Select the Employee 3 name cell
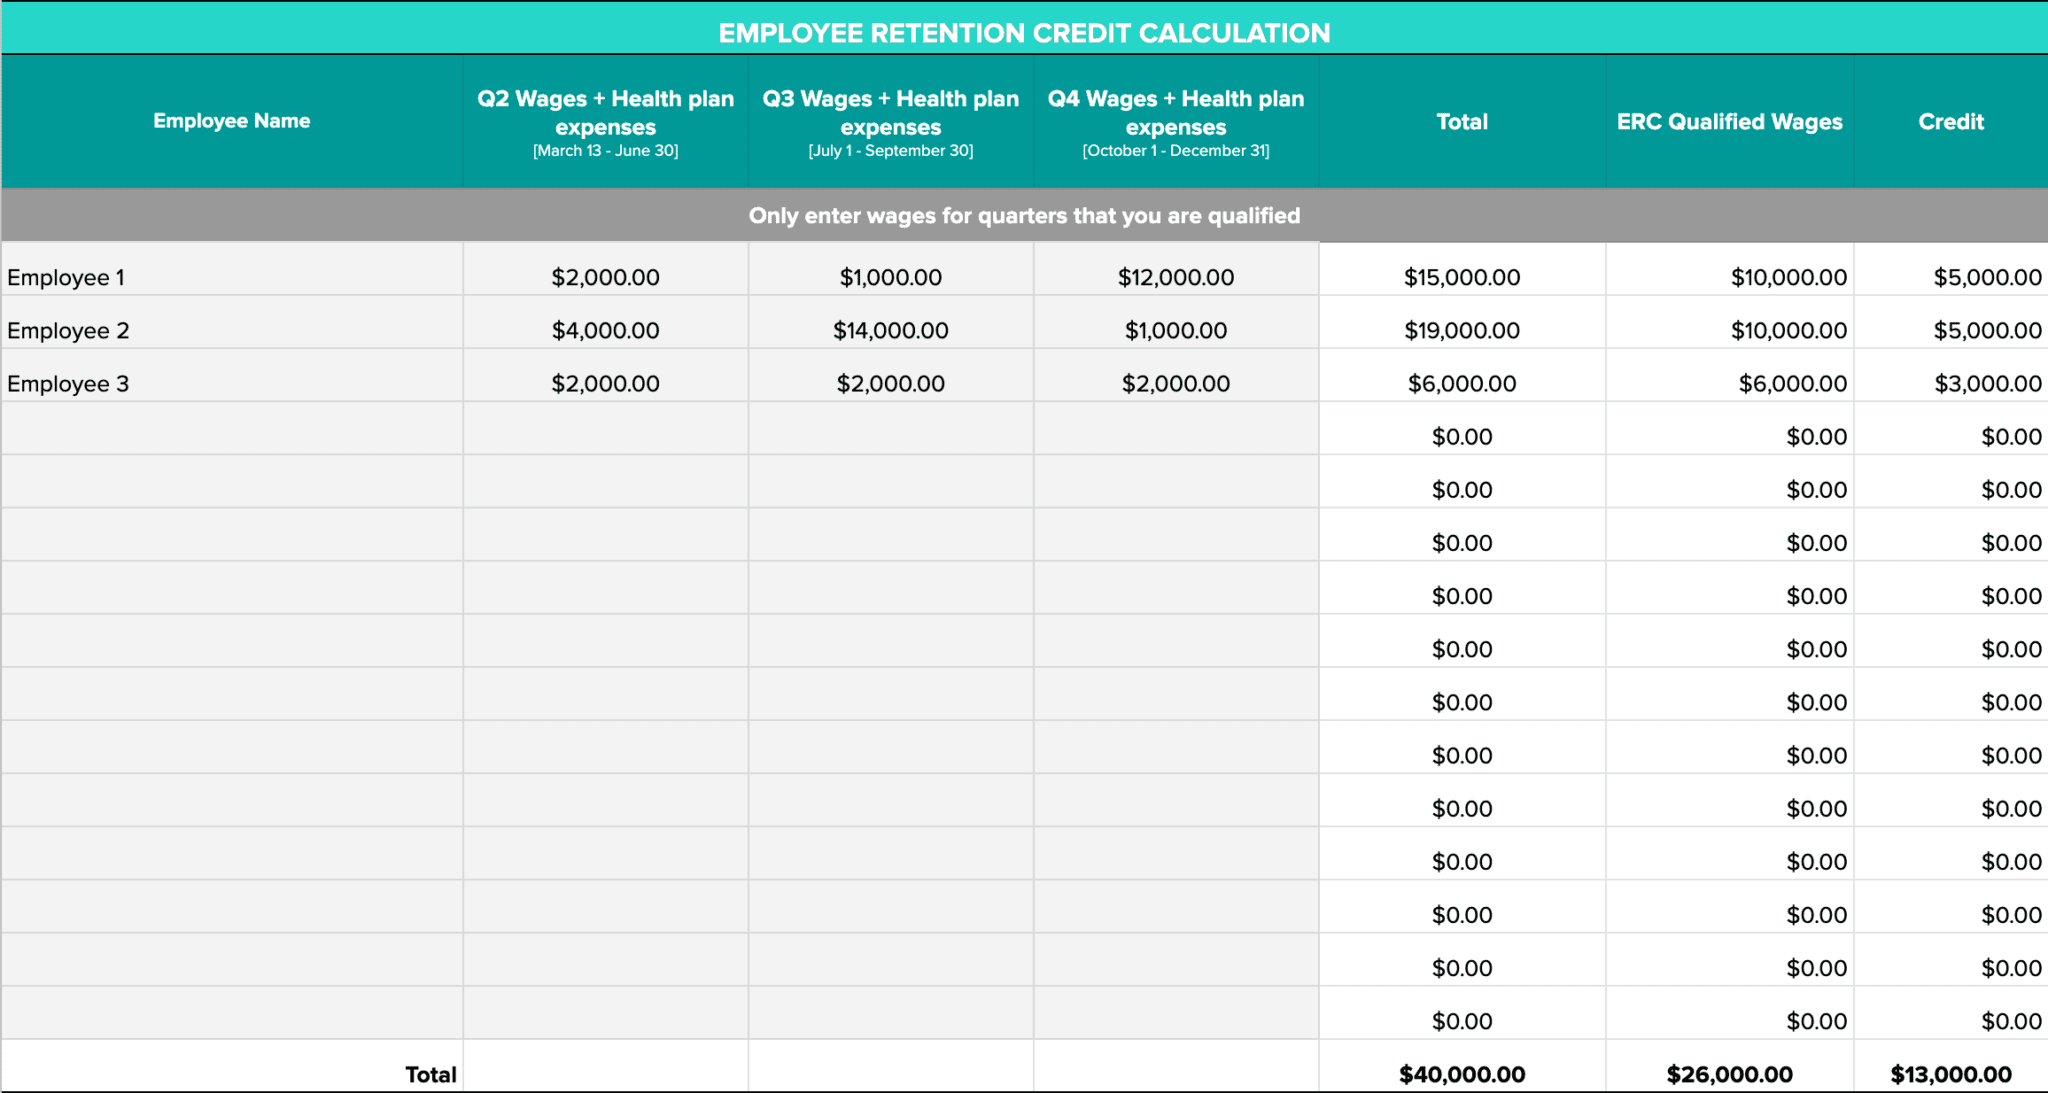 (68, 382)
